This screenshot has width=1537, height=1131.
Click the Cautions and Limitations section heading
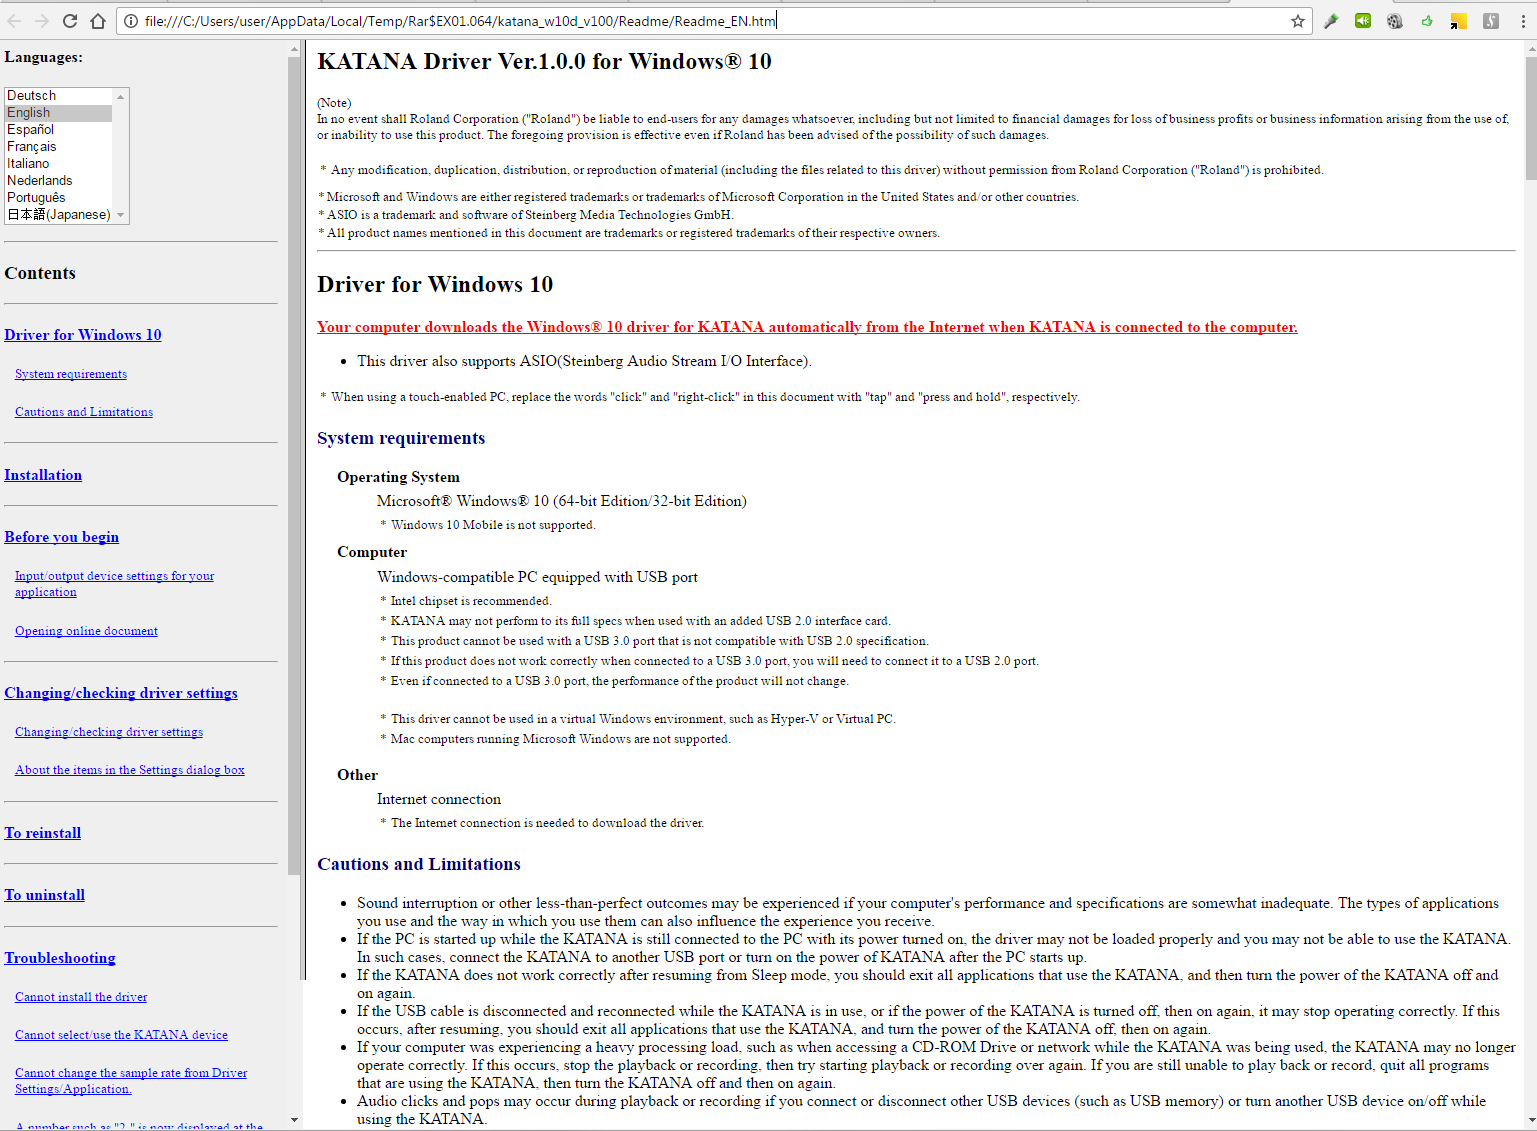pos(419,864)
